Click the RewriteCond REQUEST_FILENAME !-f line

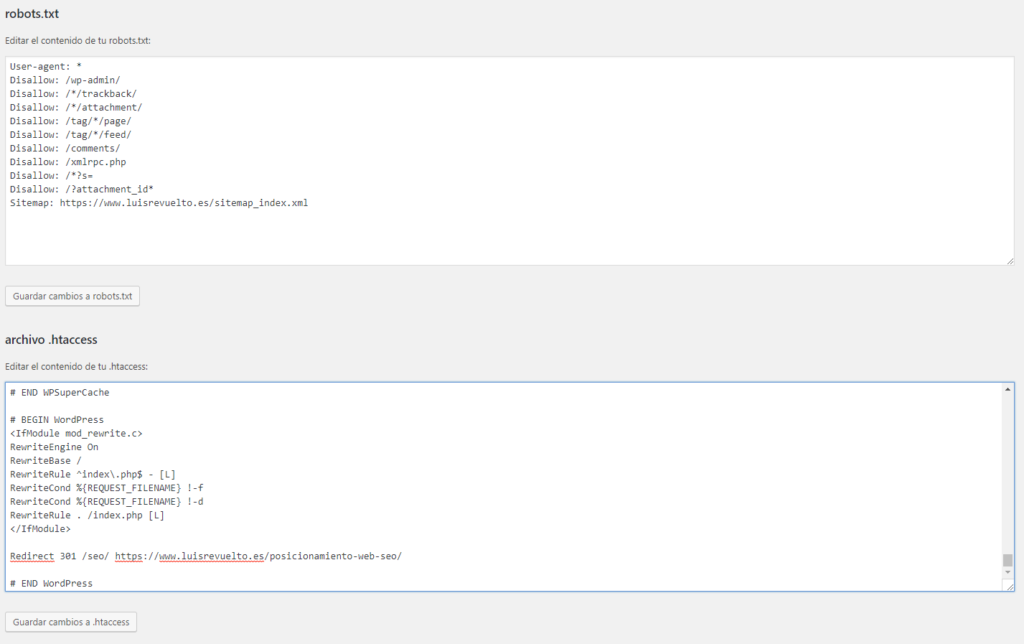tap(106, 488)
